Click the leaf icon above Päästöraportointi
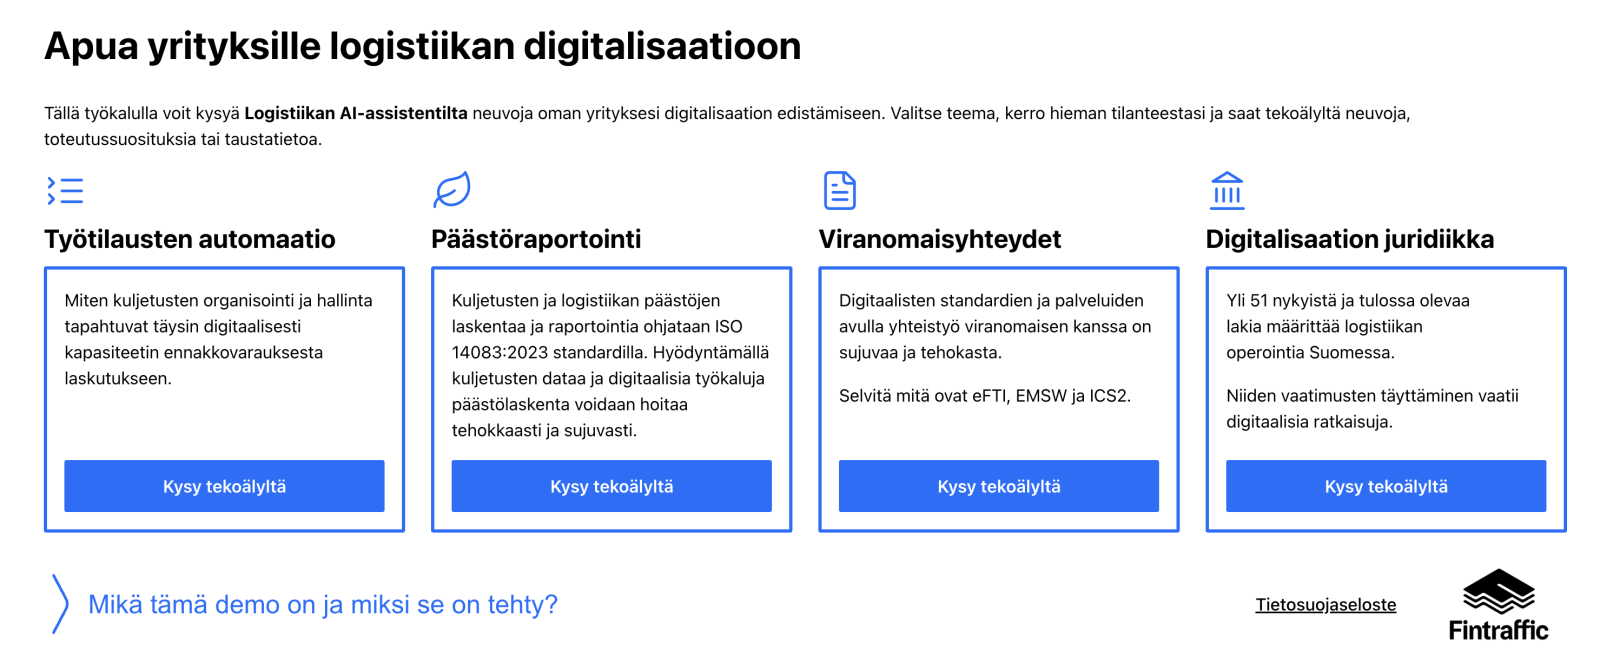 [452, 190]
